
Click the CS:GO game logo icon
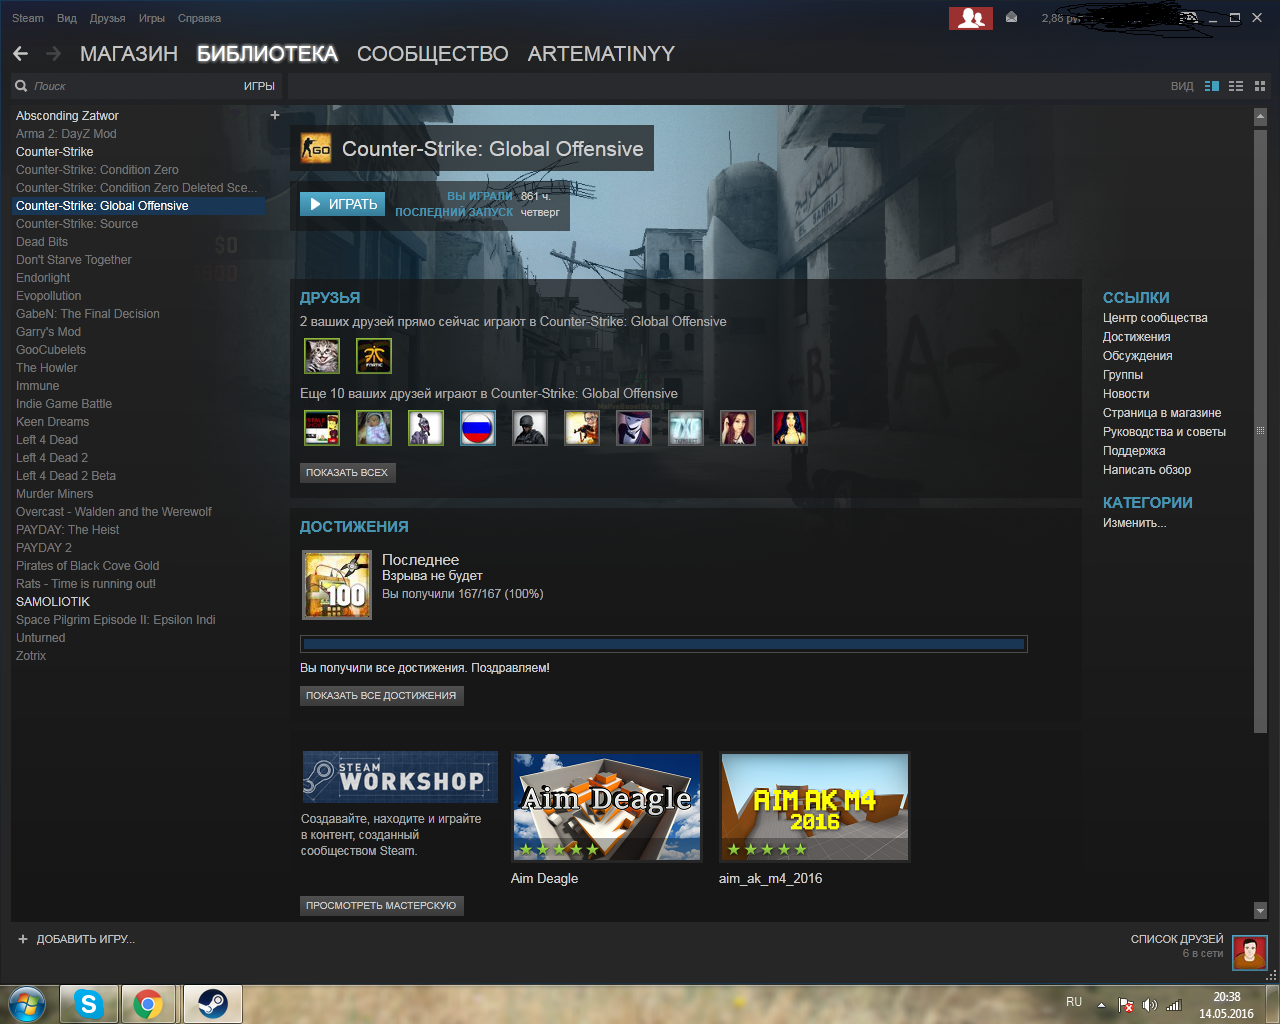click(316, 149)
